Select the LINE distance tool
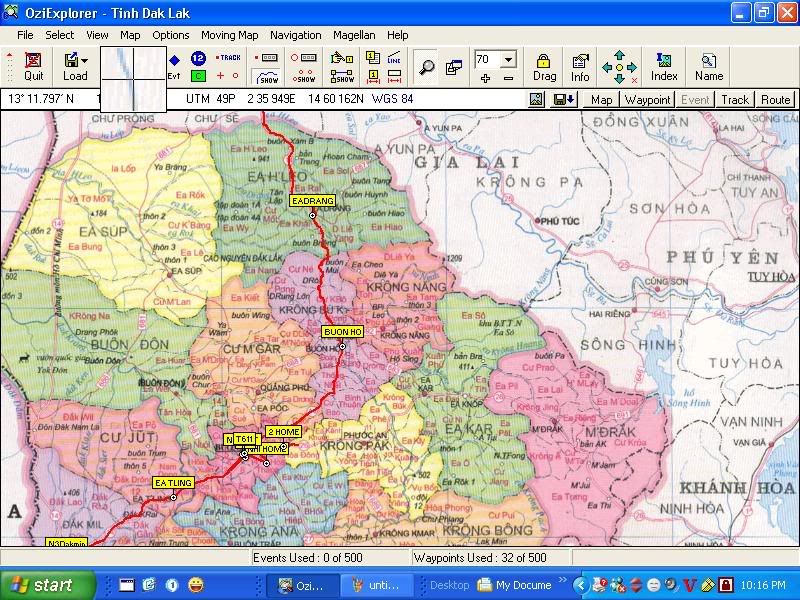 pos(394,58)
